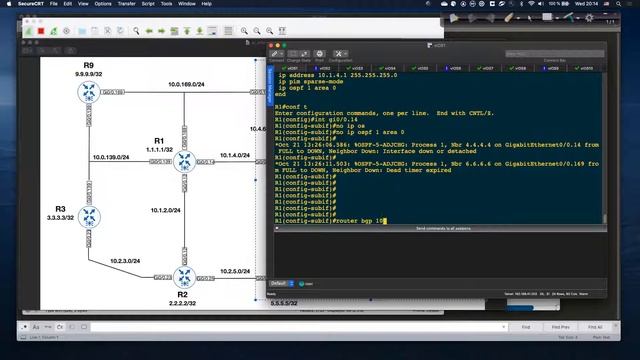Click the R3 router icon in diagram
The width and height of the screenshot is (640, 360).
(x=89, y=217)
